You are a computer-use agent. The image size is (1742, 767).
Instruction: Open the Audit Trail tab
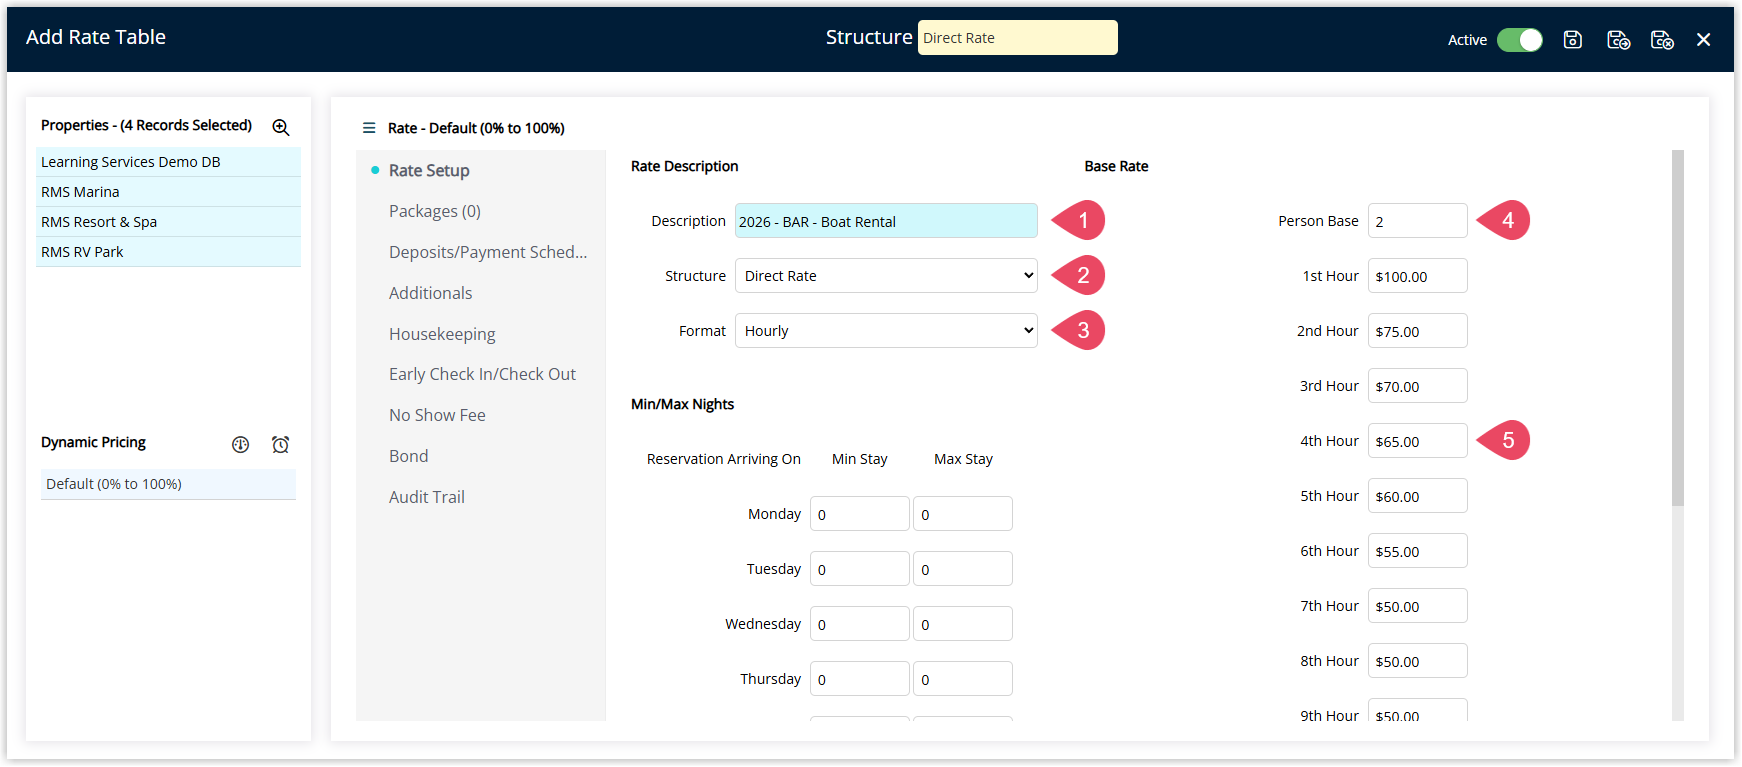[427, 497]
